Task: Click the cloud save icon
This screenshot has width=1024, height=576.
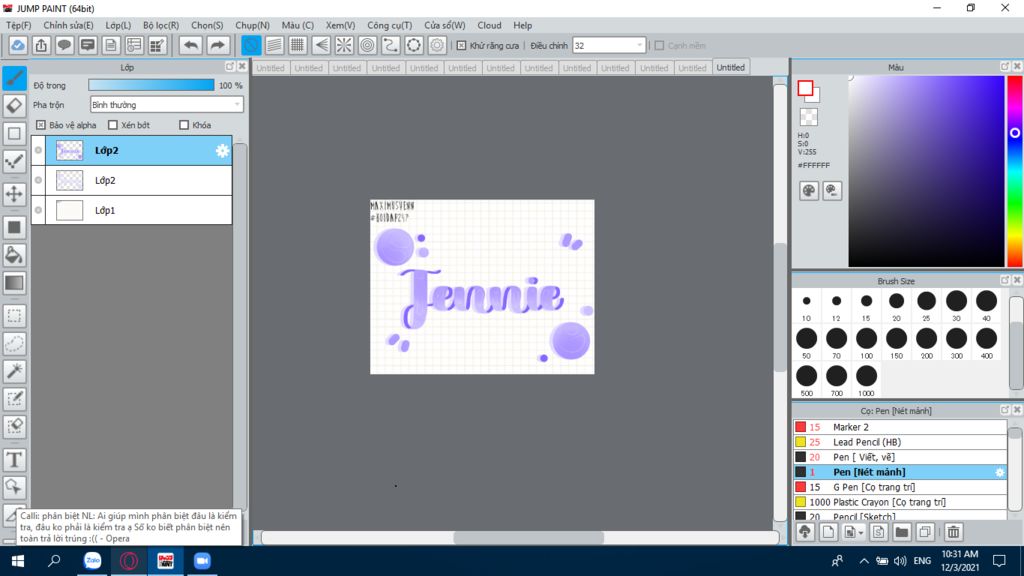Action: 18,45
